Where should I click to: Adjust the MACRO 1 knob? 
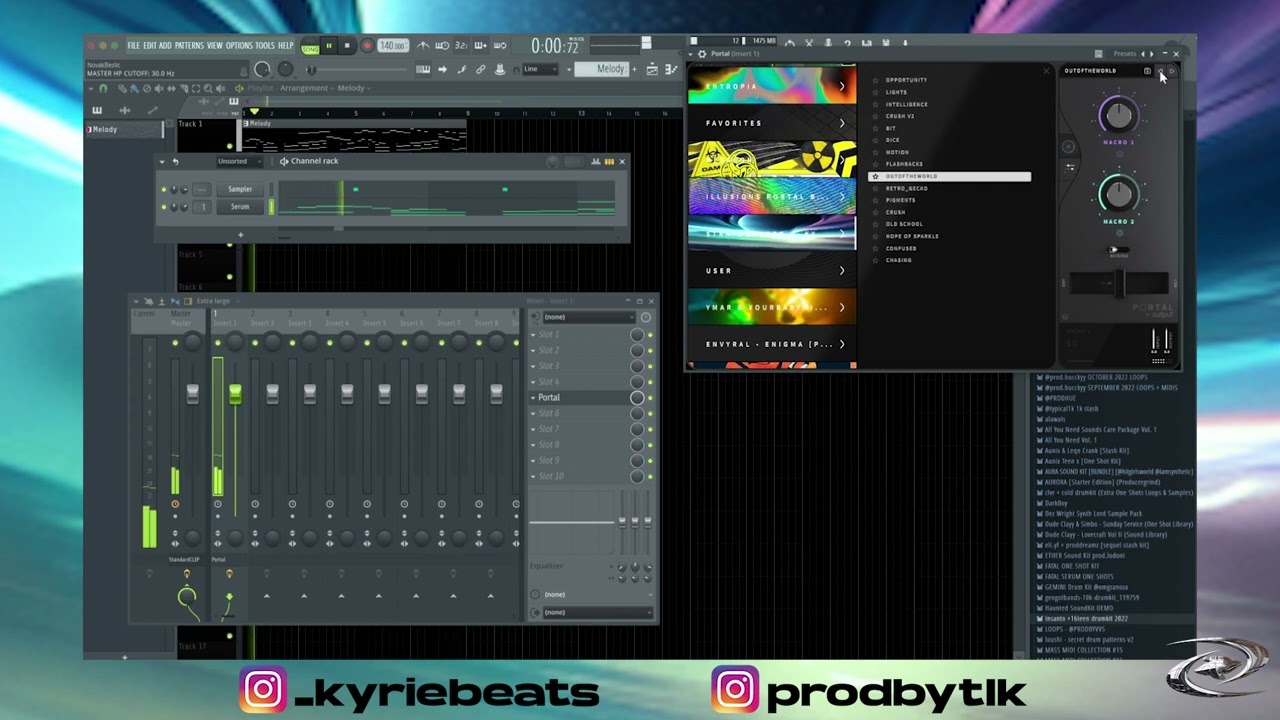1119,116
